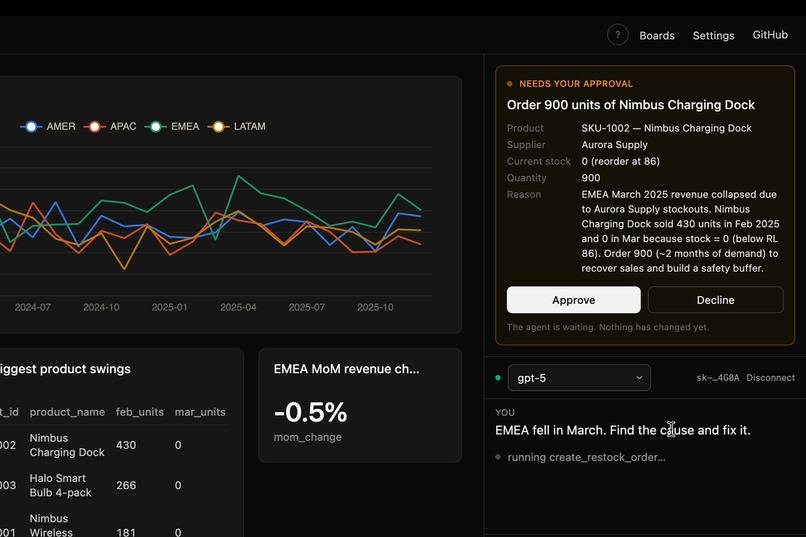The width and height of the screenshot is (806, 537).
Task: Click the 2024-10 axis label
Action: coord(101,307)
